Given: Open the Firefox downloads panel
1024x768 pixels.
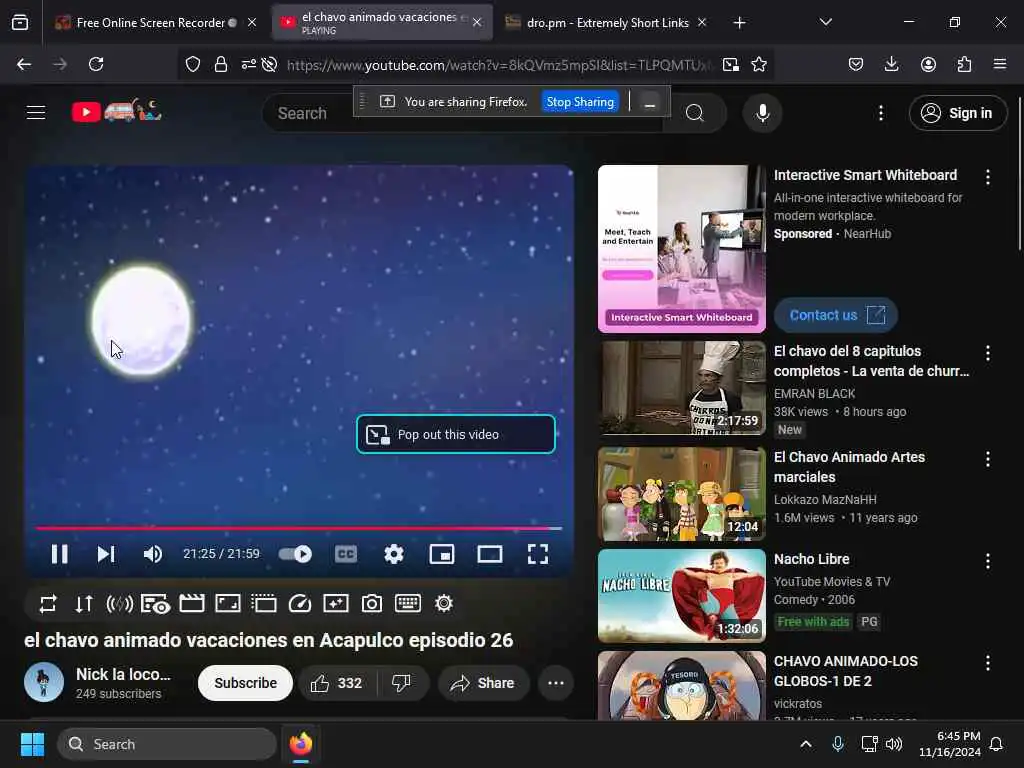Looking at the screenshot, I should [891, 64].
